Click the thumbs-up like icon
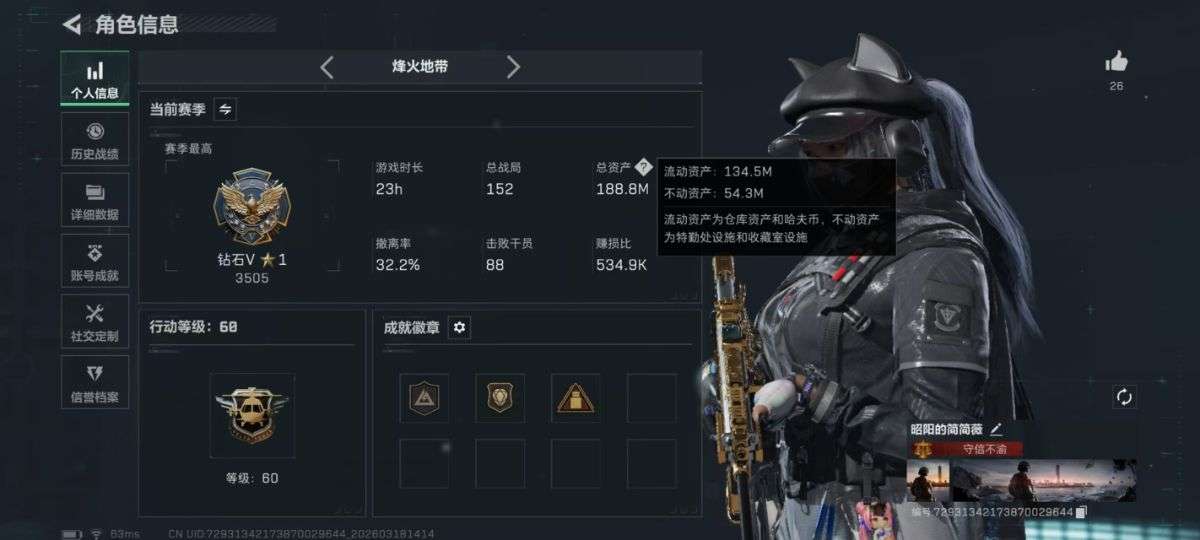The height and width of the screenshot is (540, 1200). (1116, 62)
